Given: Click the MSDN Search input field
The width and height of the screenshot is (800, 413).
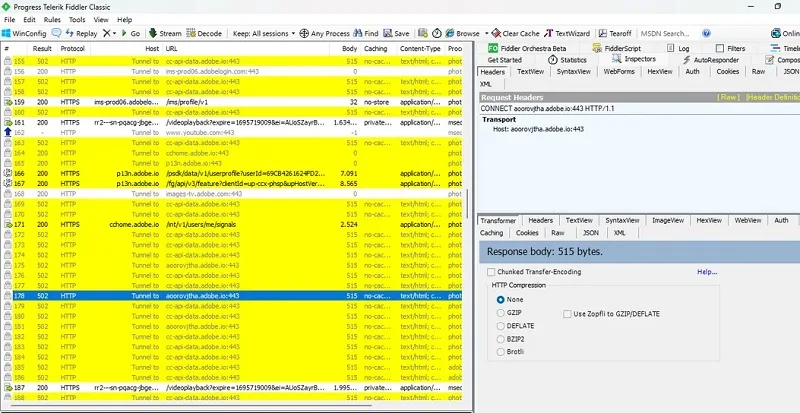Looking at the screenshot, I should coord(668,33).
